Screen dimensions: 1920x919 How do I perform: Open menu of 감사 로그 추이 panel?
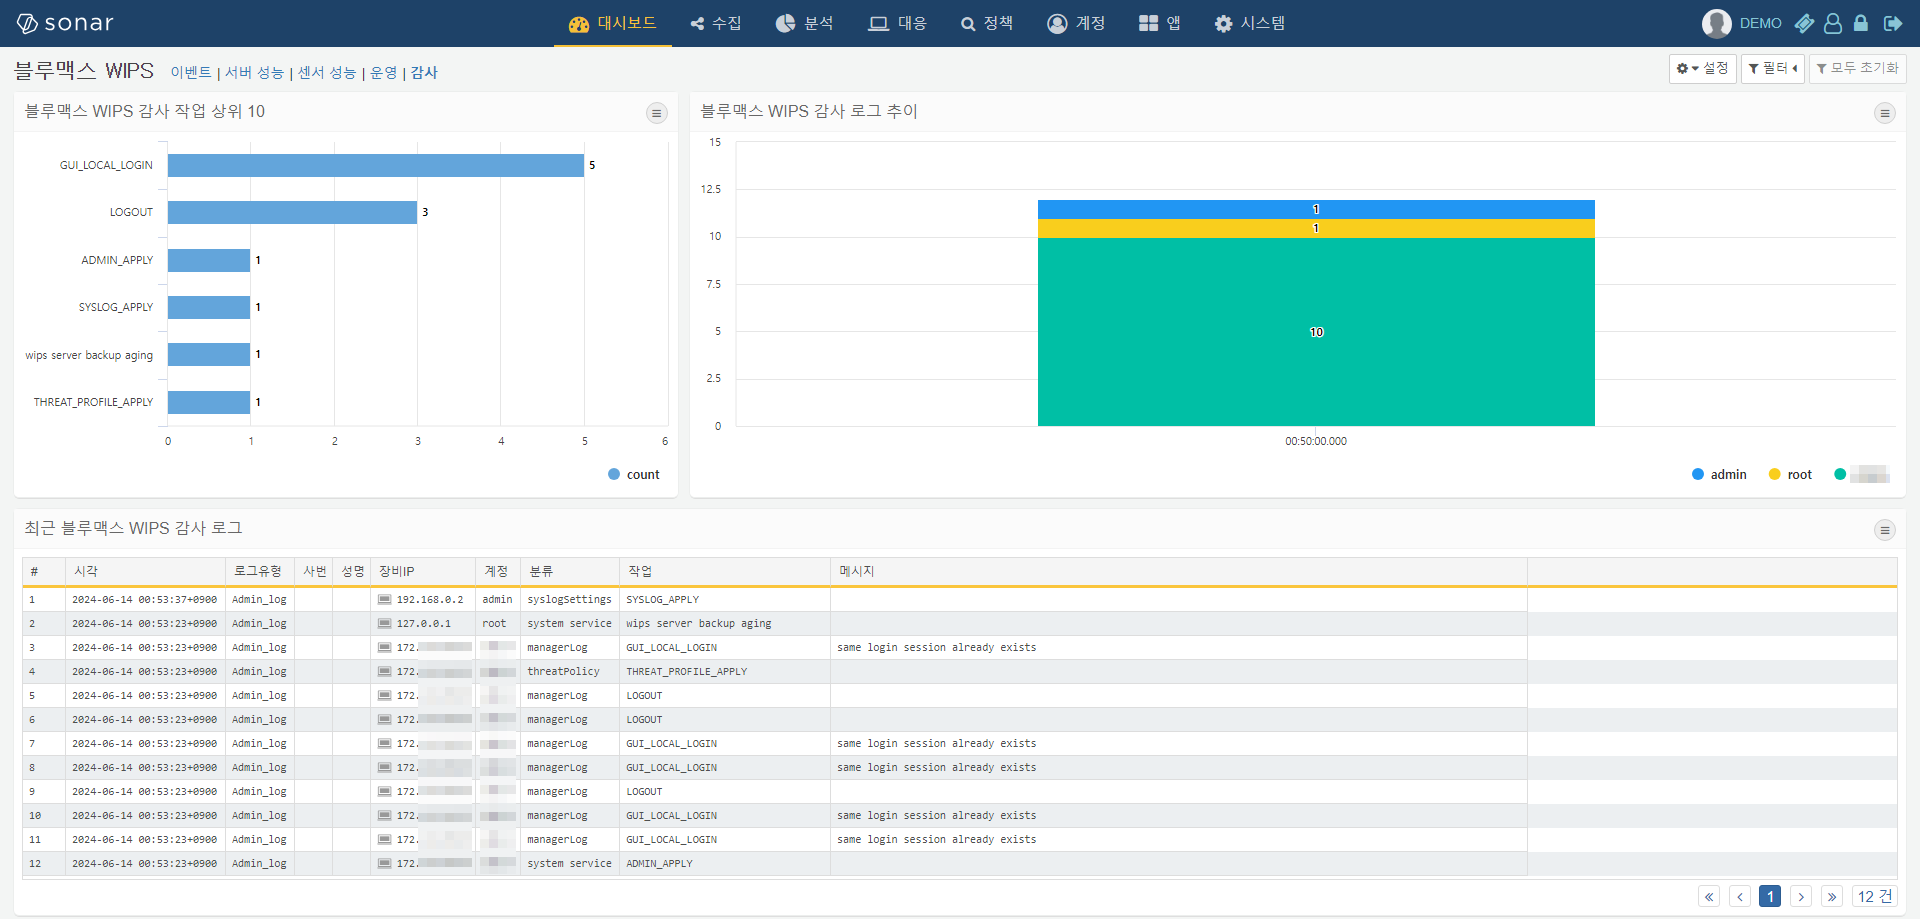click(x=1884, y=113)
